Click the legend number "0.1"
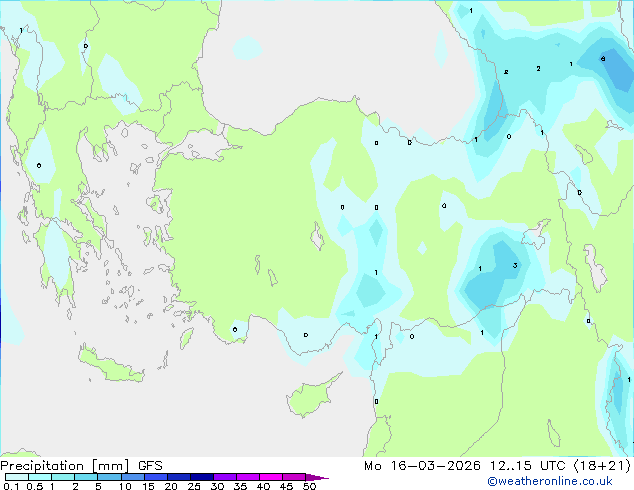Screen dimensions: 634x490 (x=11, y=486)
